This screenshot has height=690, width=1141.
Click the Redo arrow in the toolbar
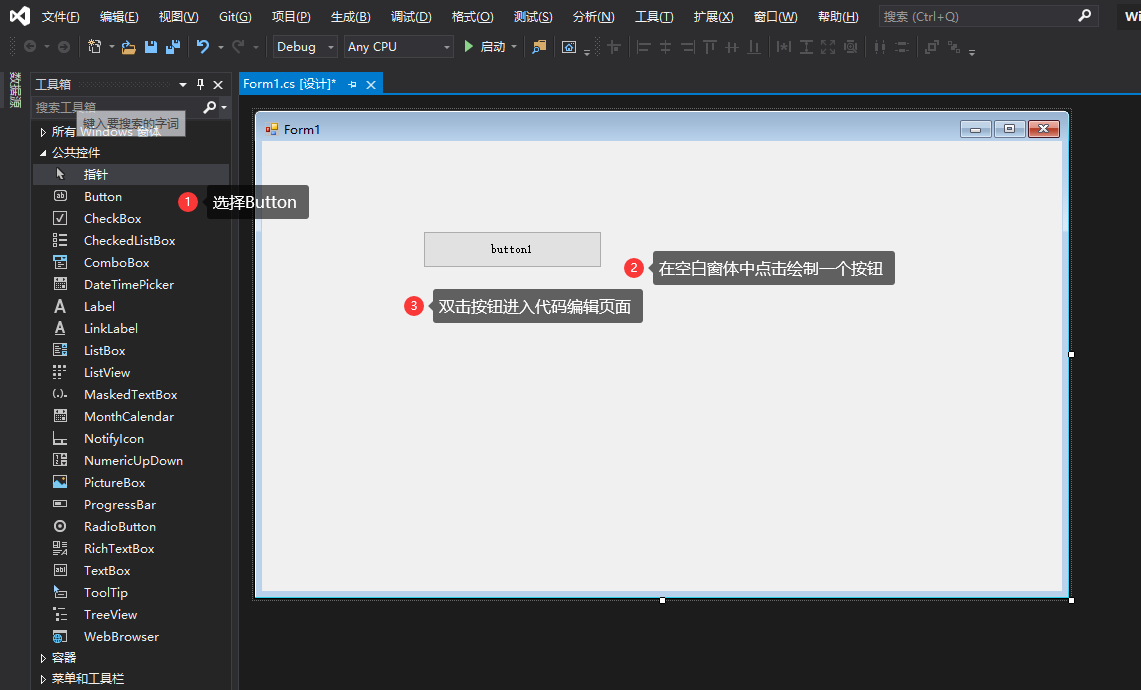(238, 47)
